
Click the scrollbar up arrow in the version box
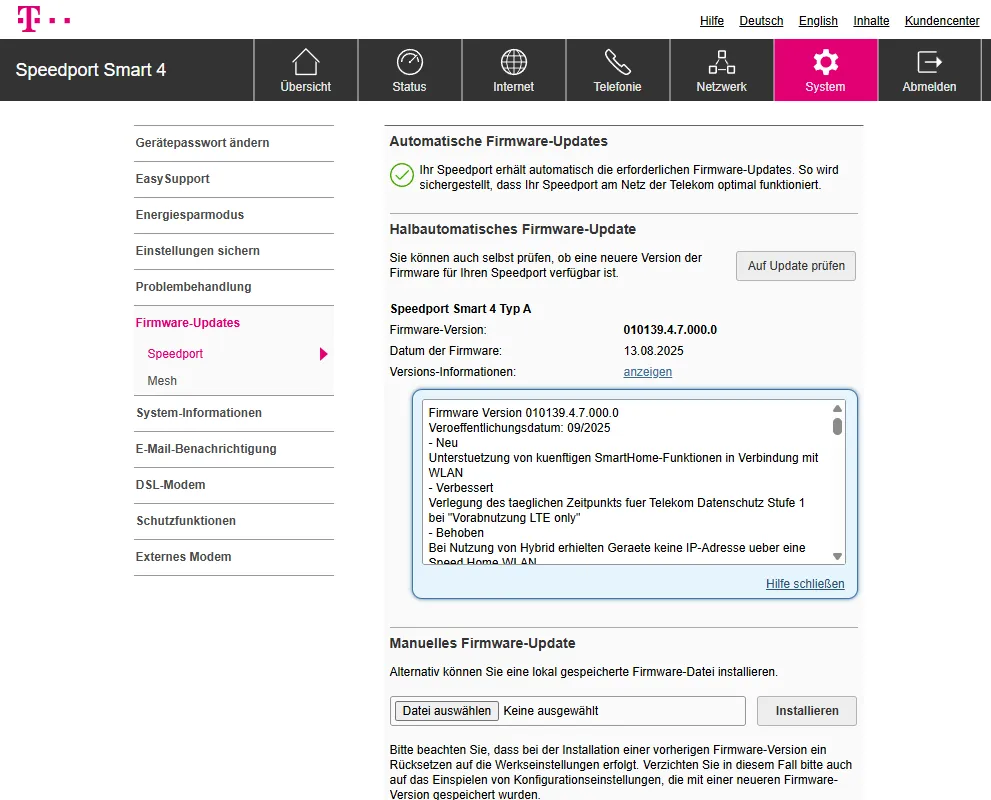click(x=837, y=407)
